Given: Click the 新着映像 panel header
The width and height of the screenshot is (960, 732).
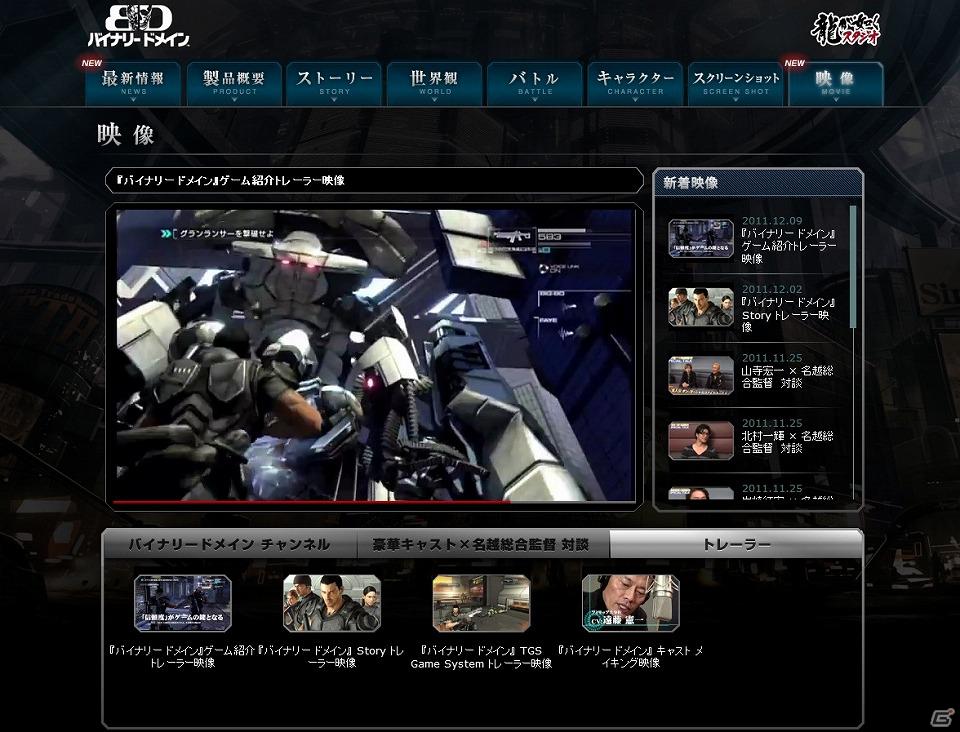Looking at the screenshot, I should pos(758,182).
